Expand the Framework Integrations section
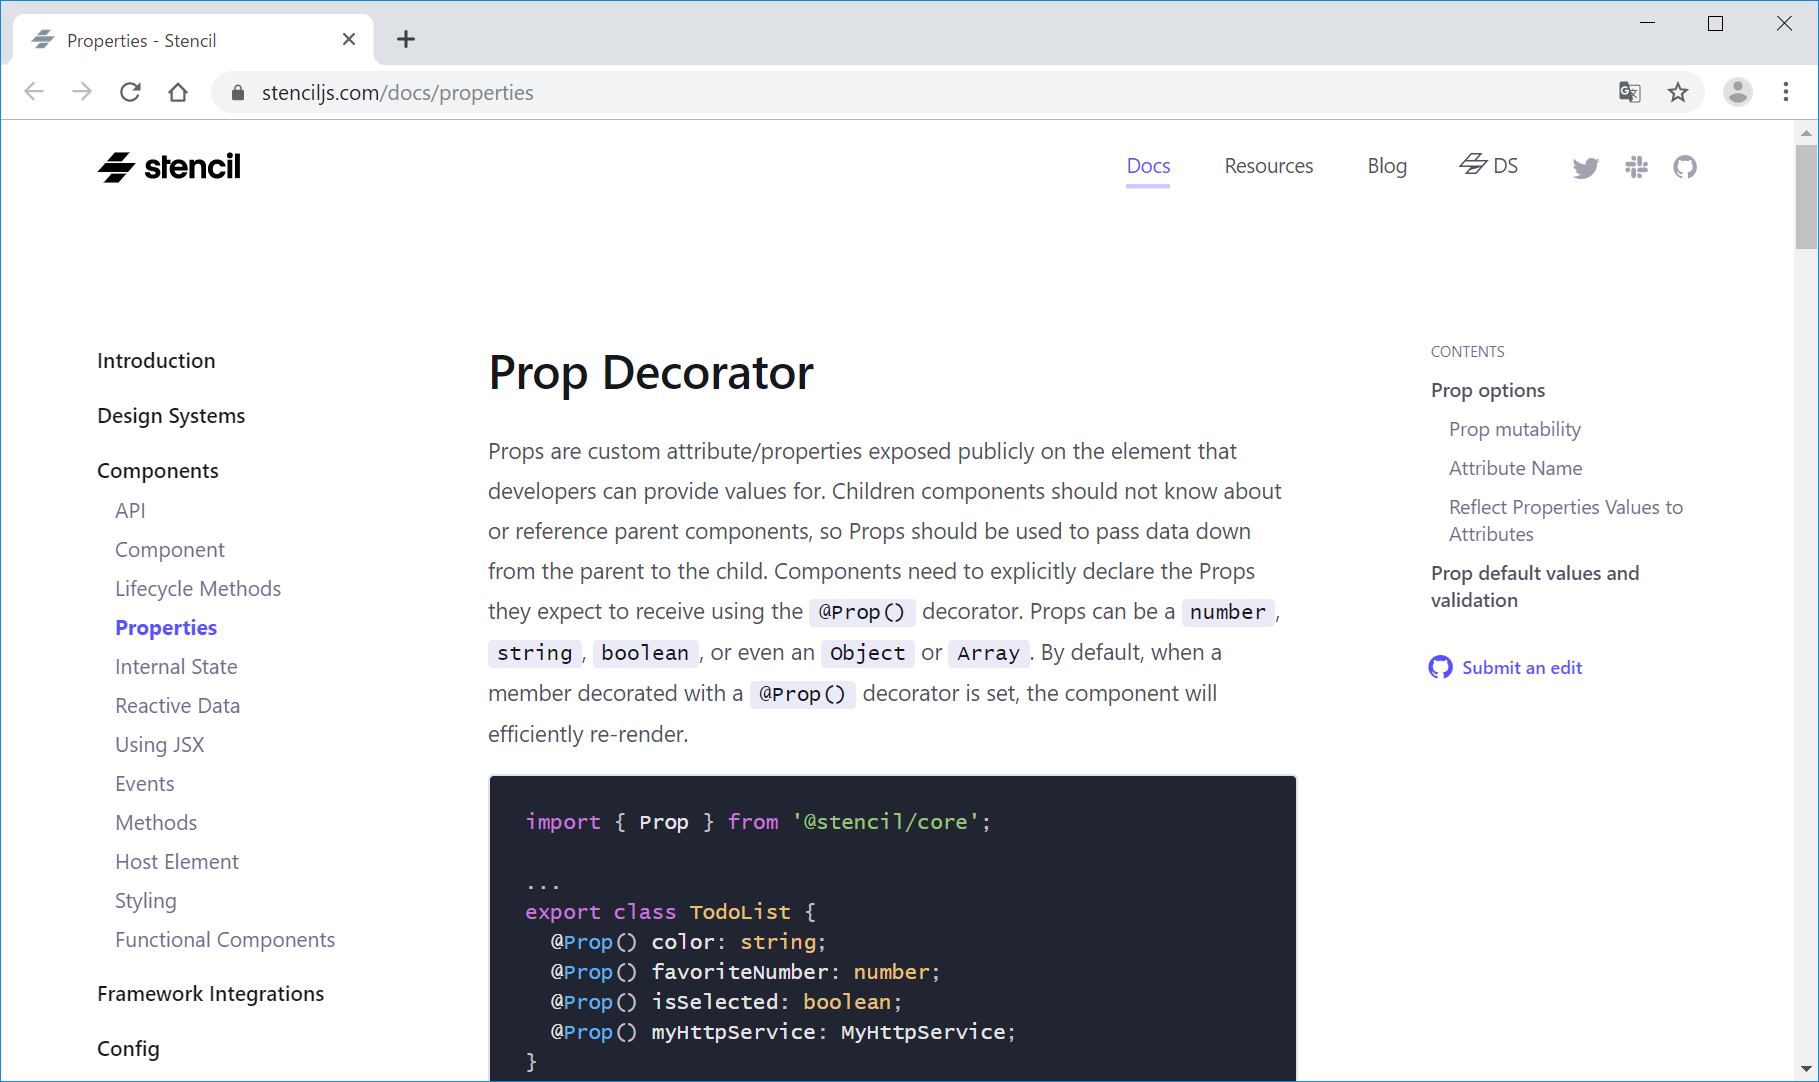The height and width of the screenshot is (1082, 1819). click(x=210, y=994)
